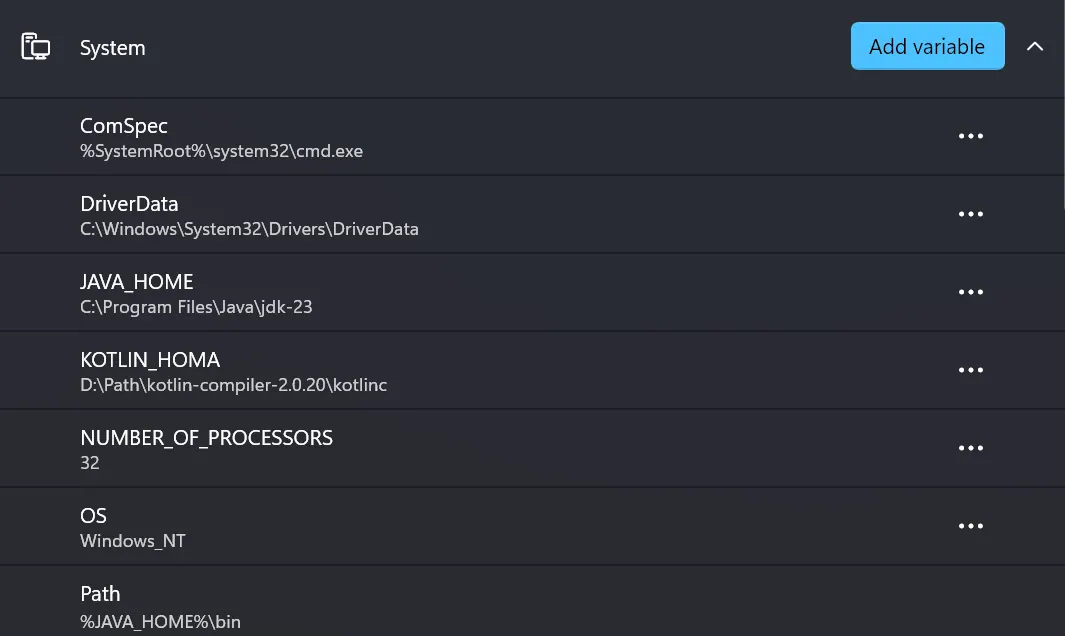Click the System computer icon

click(x=36, y=47)
